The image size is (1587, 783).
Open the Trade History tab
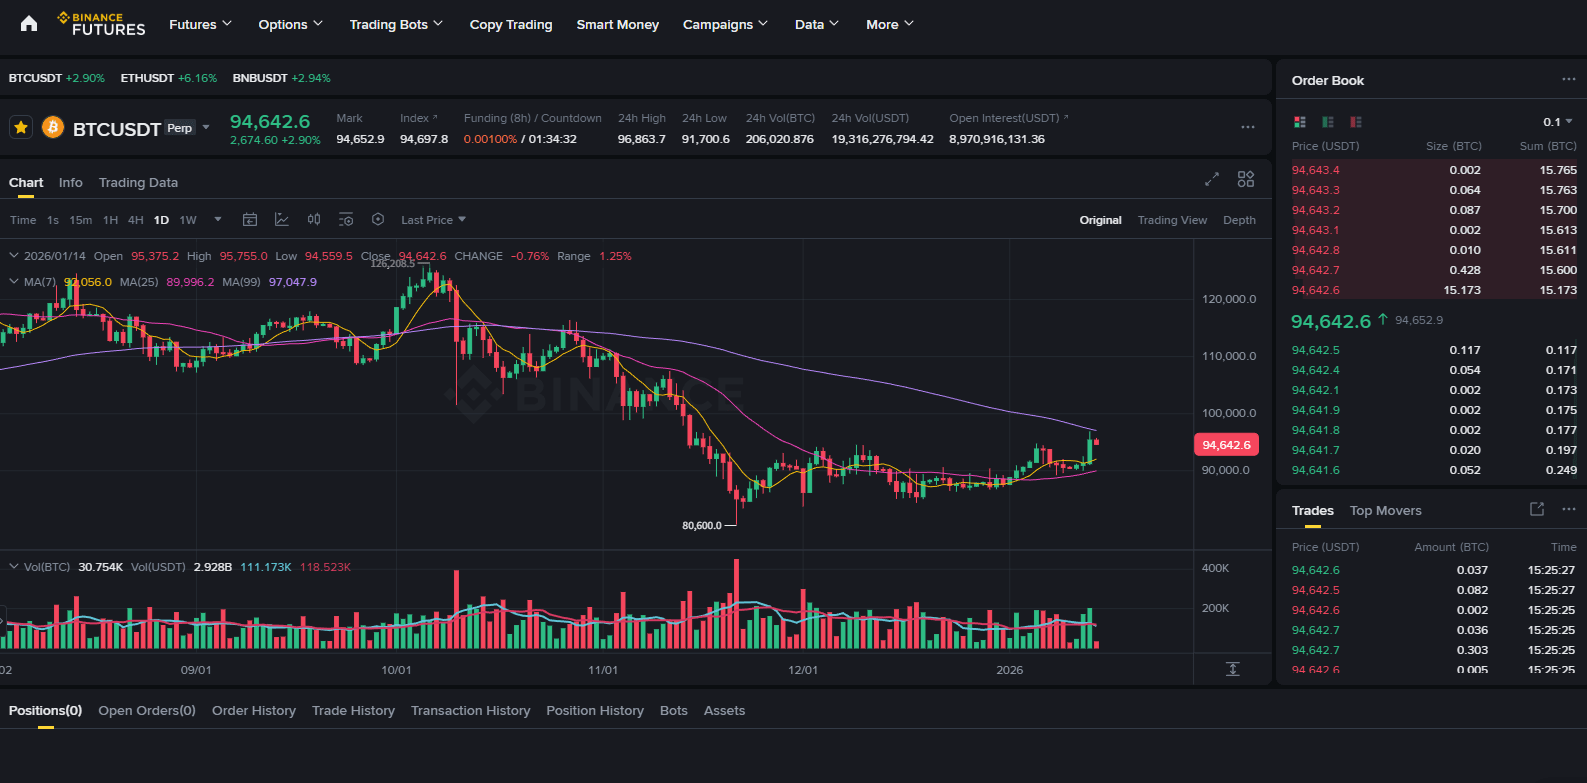[353, 710]
